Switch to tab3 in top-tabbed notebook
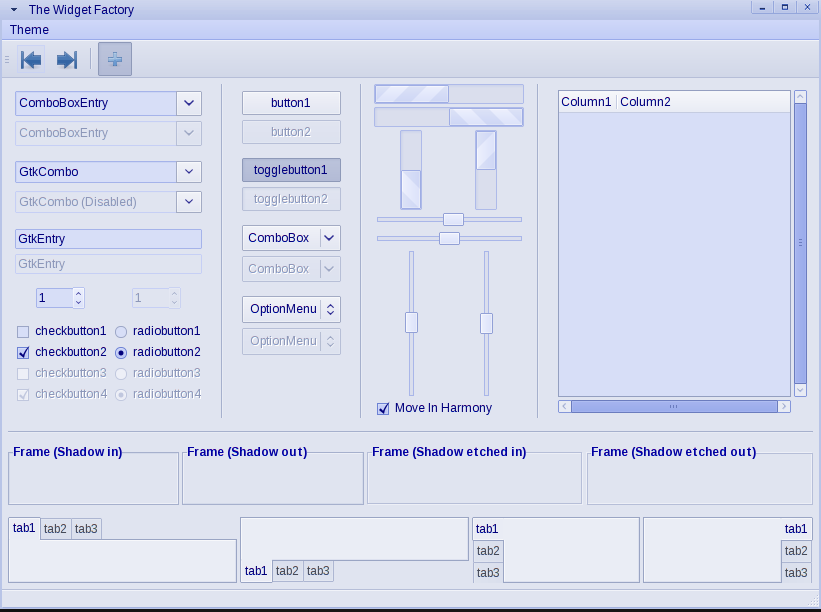 click(x=86, y=529)
